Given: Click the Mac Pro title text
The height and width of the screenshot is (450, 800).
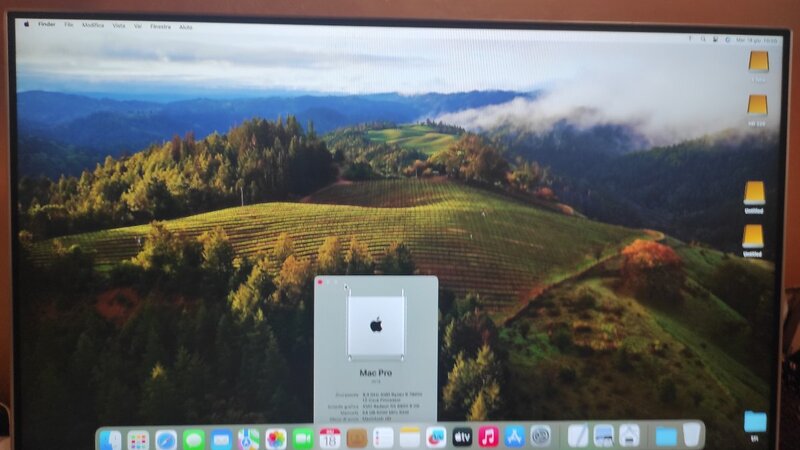Looking at the screenshot, I should point(376,373).
